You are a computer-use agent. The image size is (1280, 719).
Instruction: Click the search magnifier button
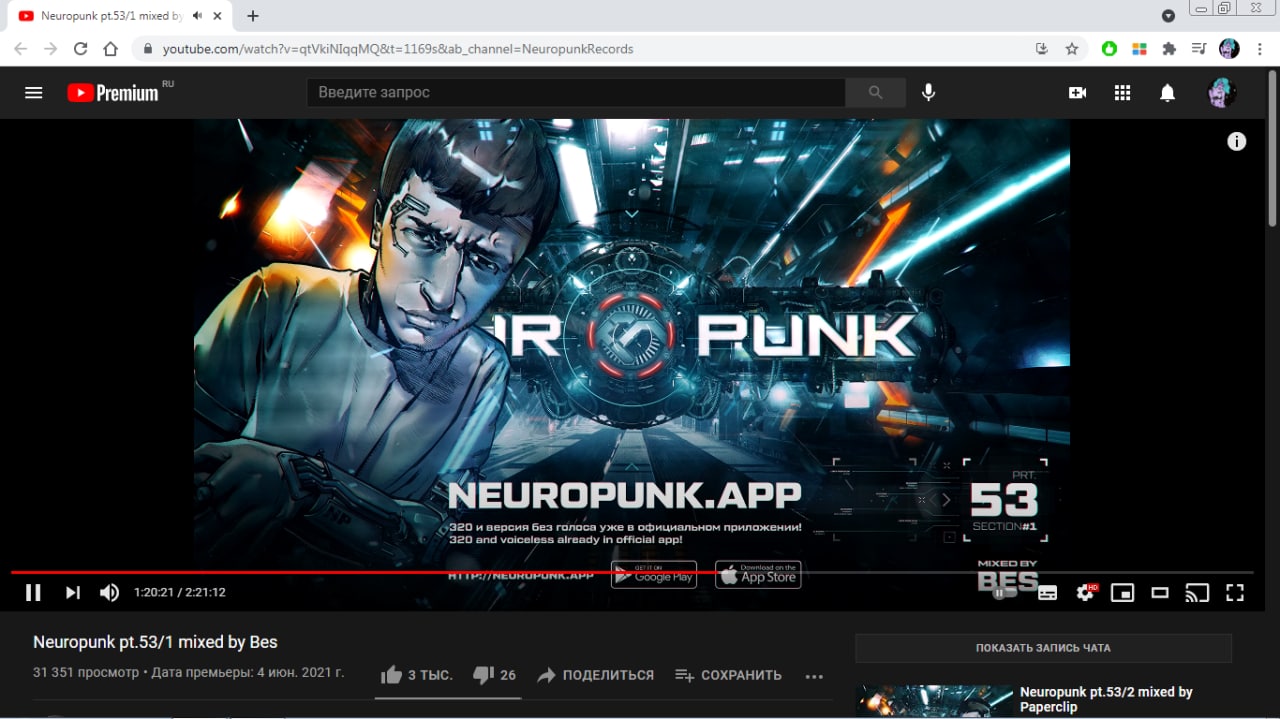(x=875, y=92)
